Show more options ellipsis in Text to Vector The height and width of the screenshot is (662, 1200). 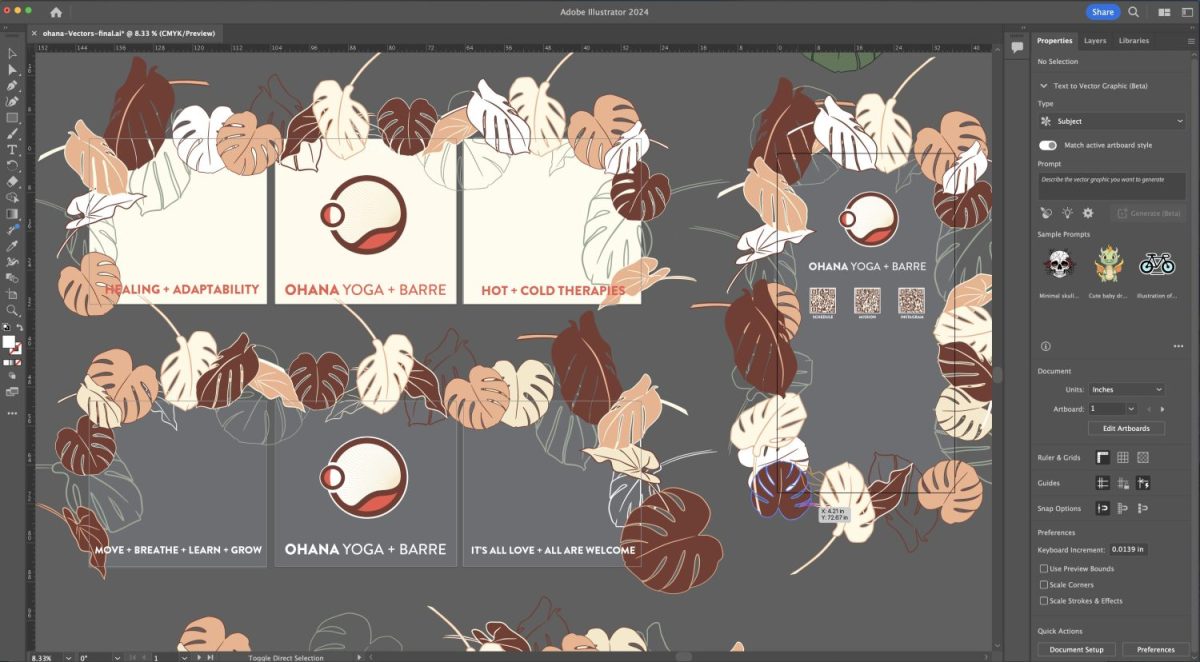(x=1178, y=346)
